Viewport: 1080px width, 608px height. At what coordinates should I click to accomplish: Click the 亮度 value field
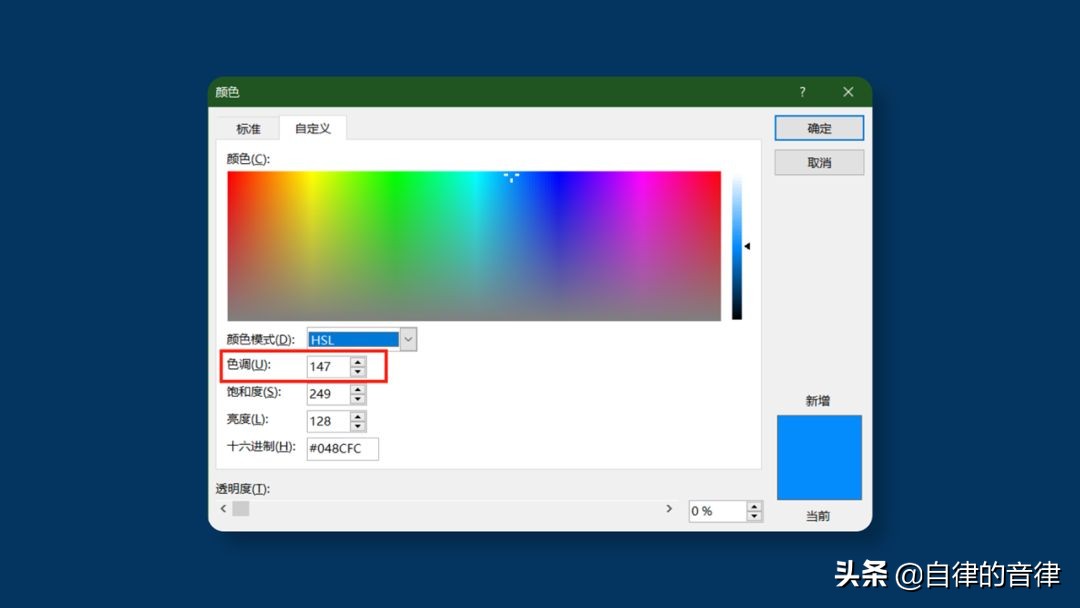[328, 421]
